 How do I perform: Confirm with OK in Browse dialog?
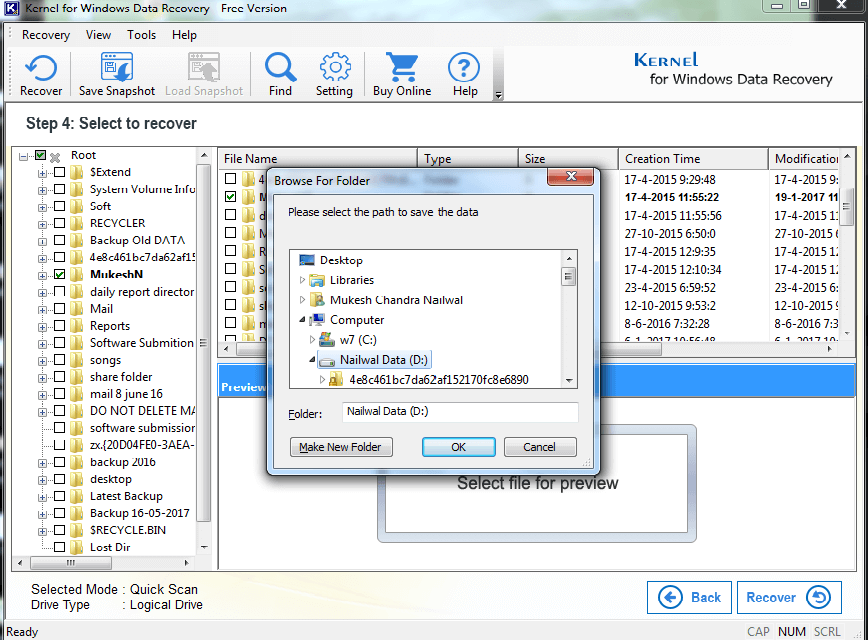pos(458,447)
